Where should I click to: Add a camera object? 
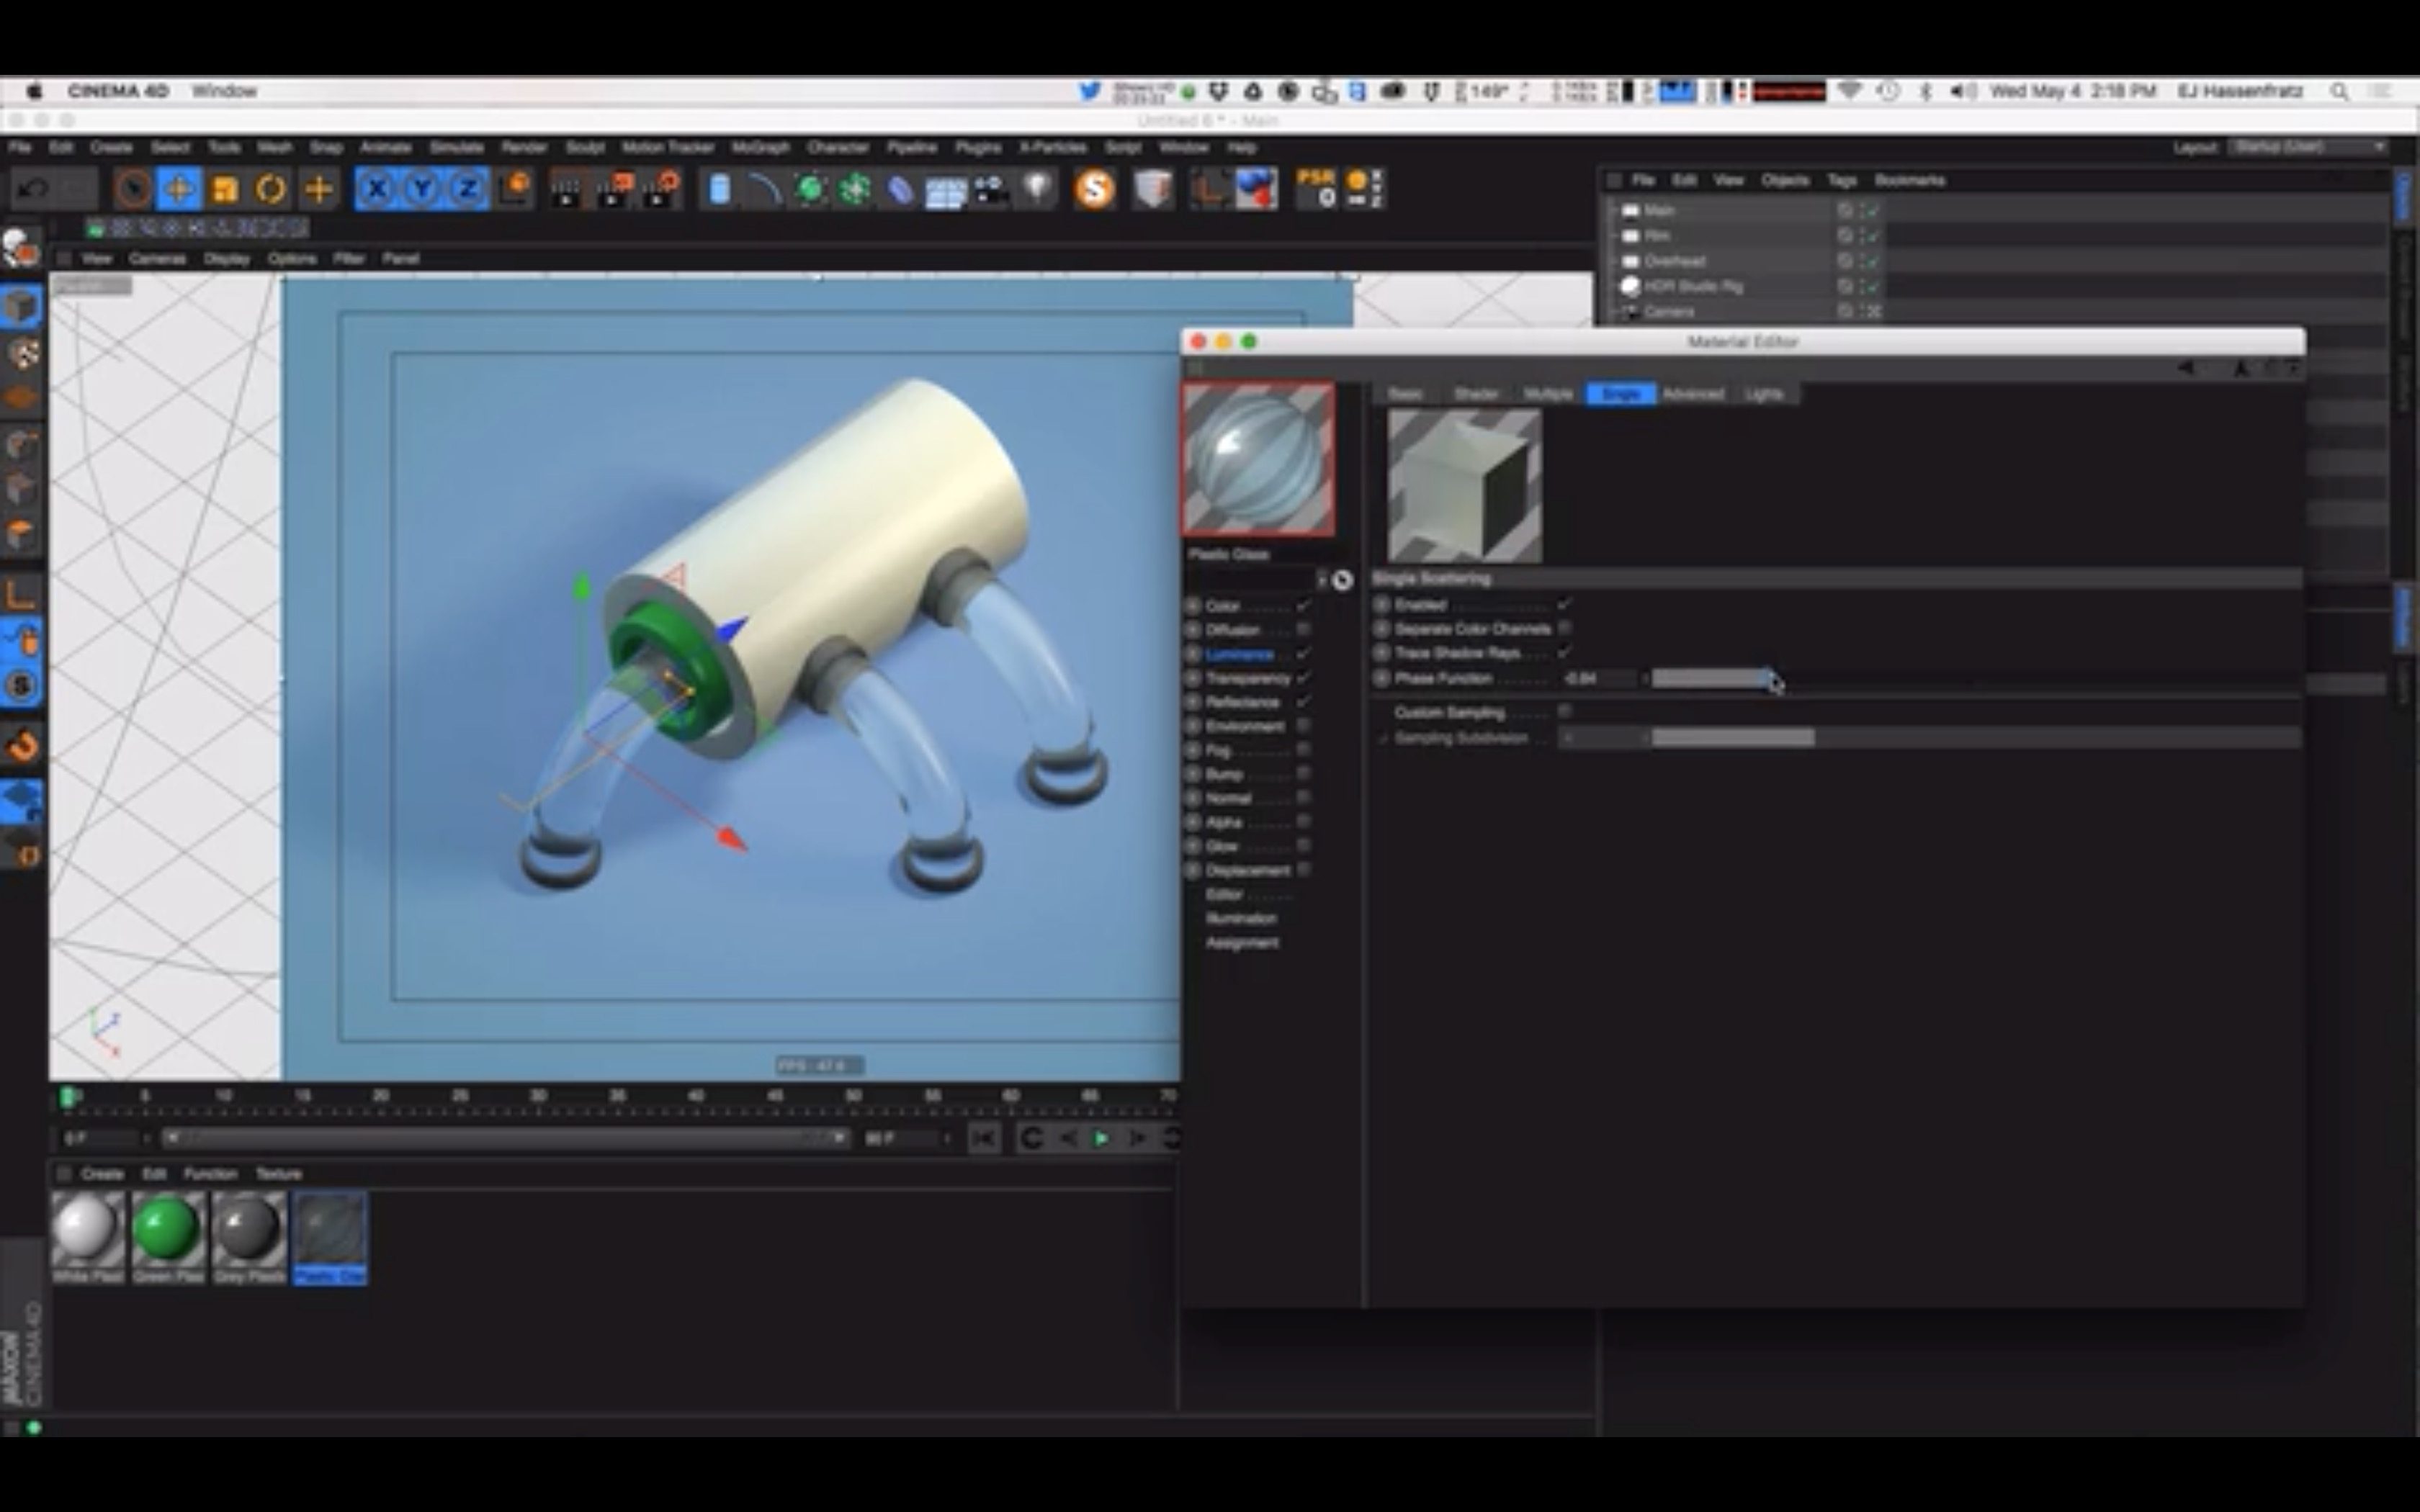[x=991, y=189]
